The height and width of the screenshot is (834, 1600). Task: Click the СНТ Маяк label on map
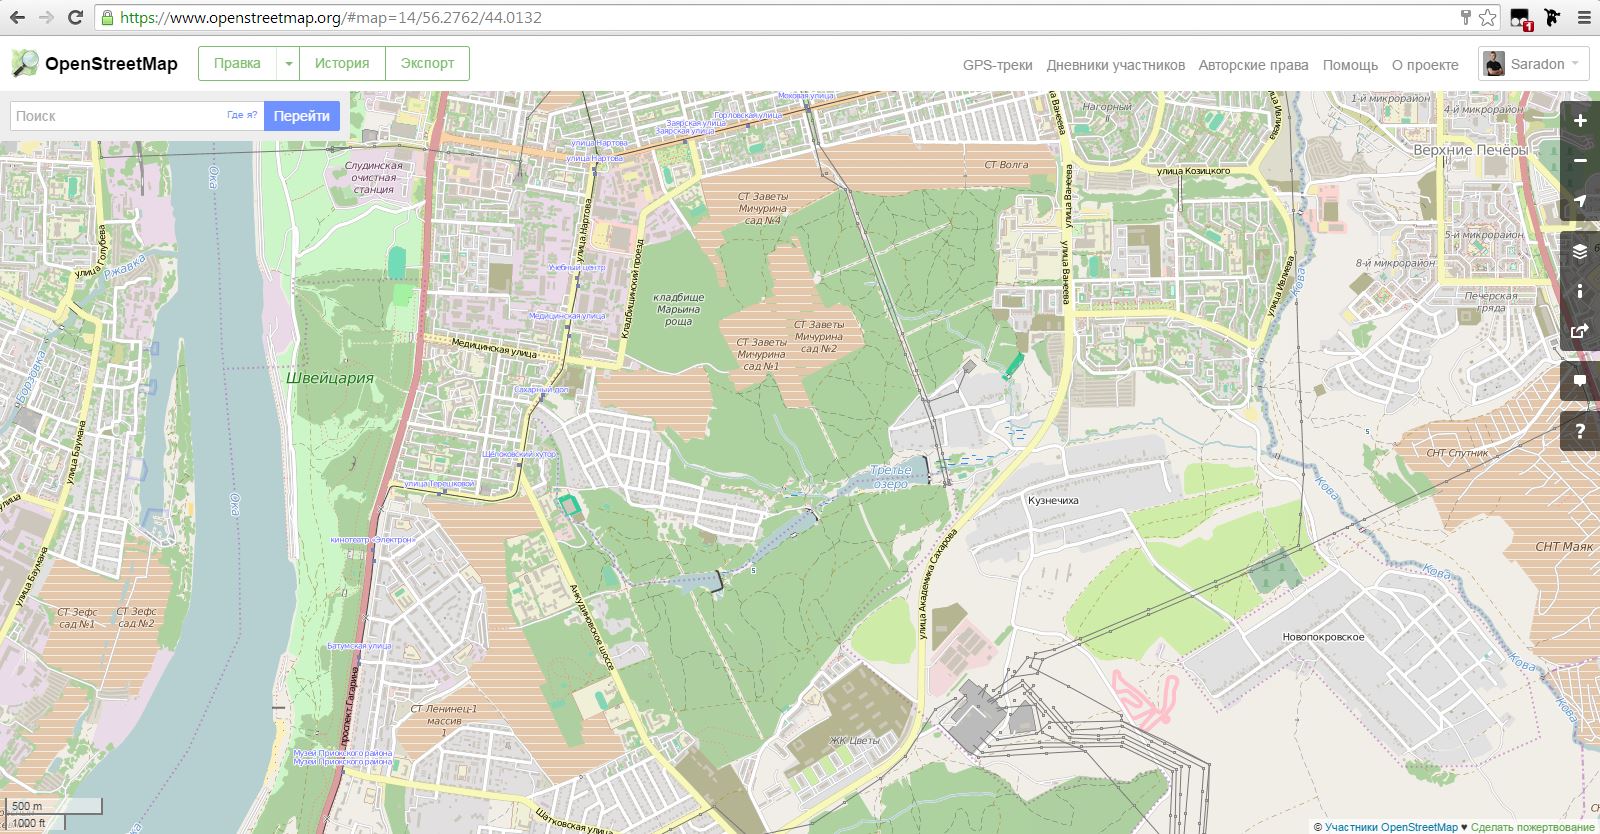coord(1565,547)
